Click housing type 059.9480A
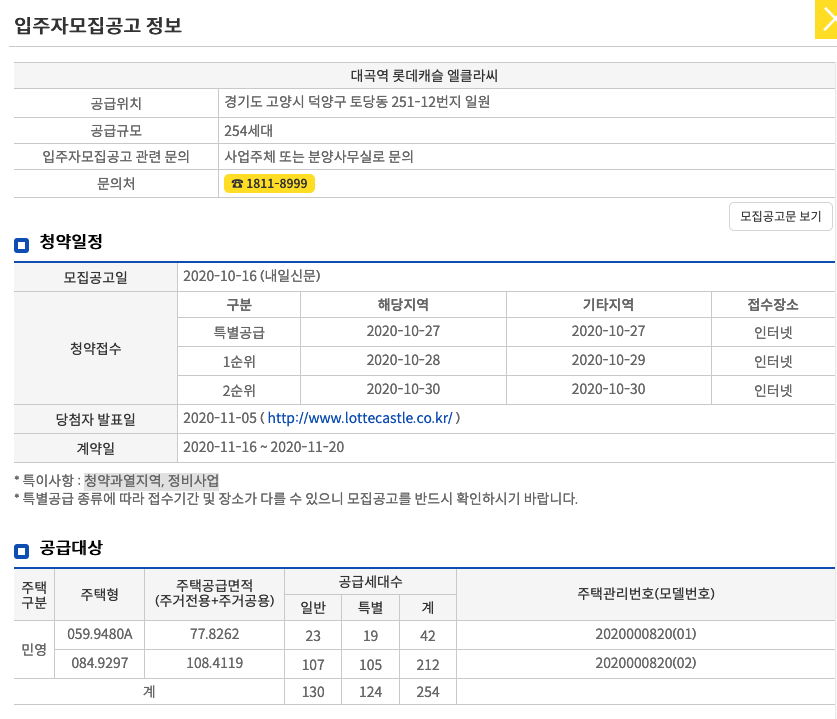The width and height of the screenshot is (837, 719). (x=99, y=634)
